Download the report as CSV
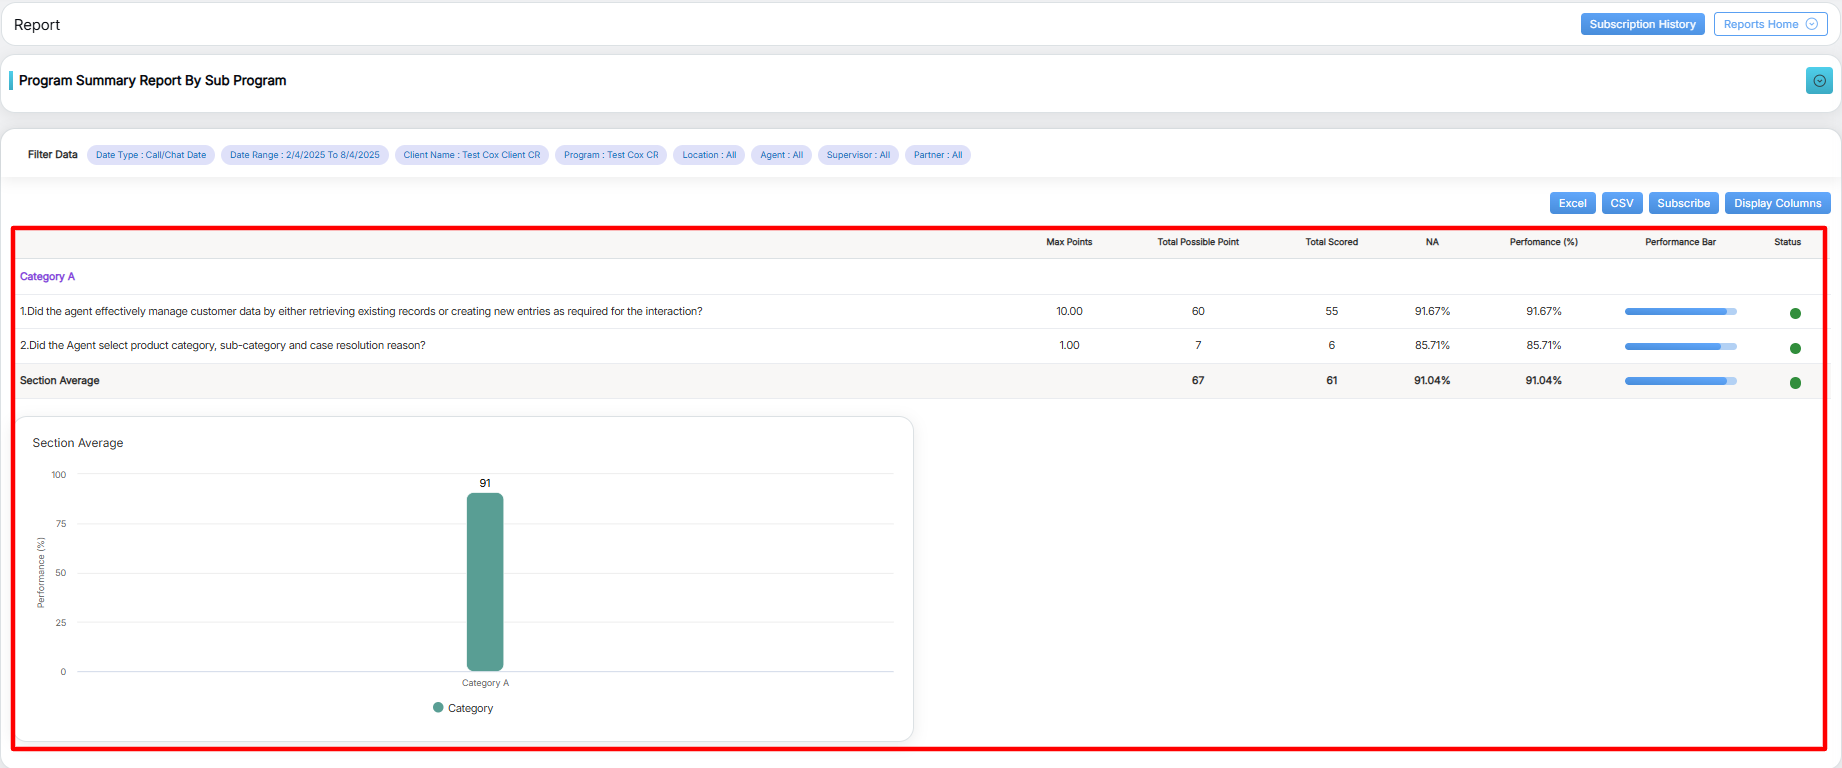 point(1621,203)
